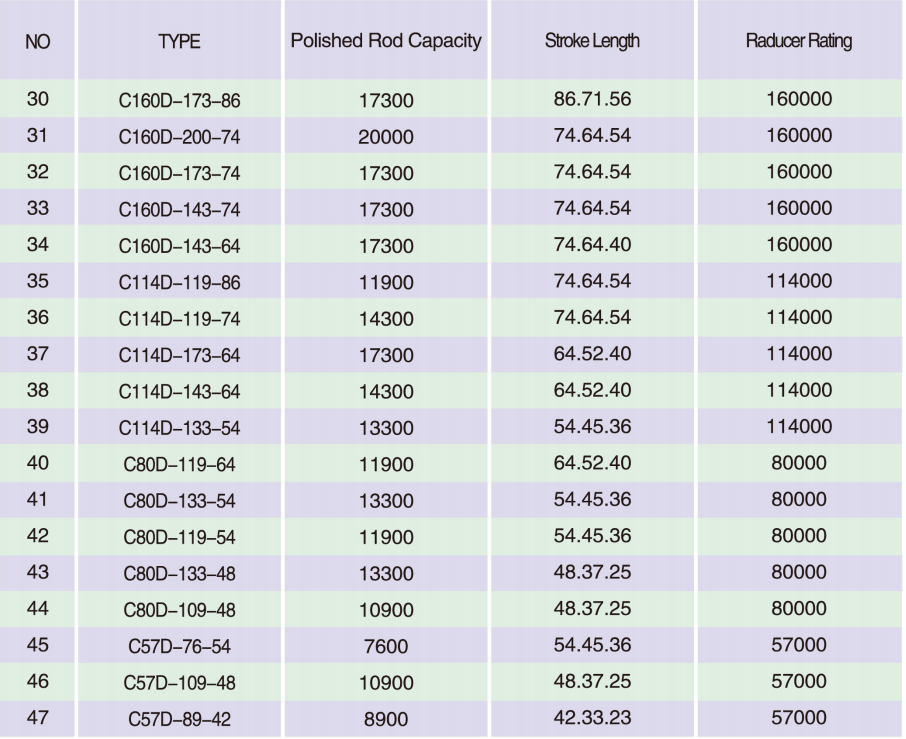Select type cell C160D-200-74

tap(179, 137)
